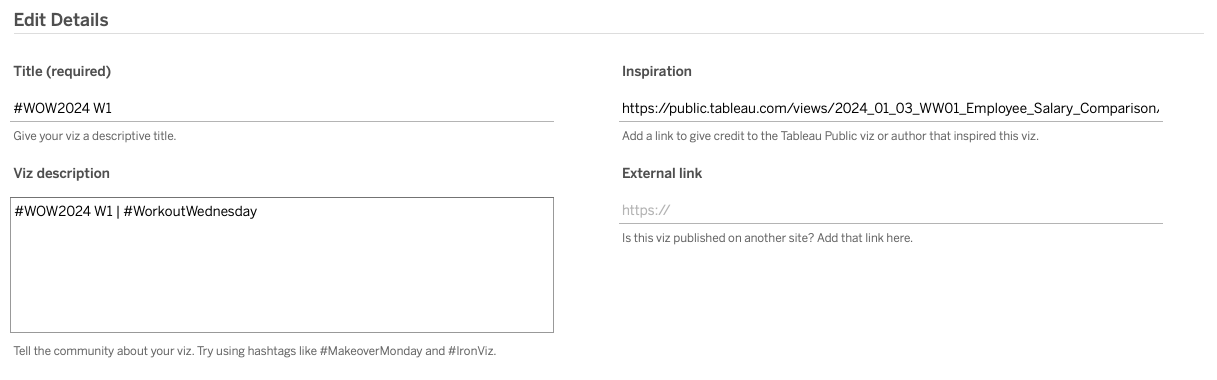
Task: Click the 'External link' field label
Action: [662, 173]
